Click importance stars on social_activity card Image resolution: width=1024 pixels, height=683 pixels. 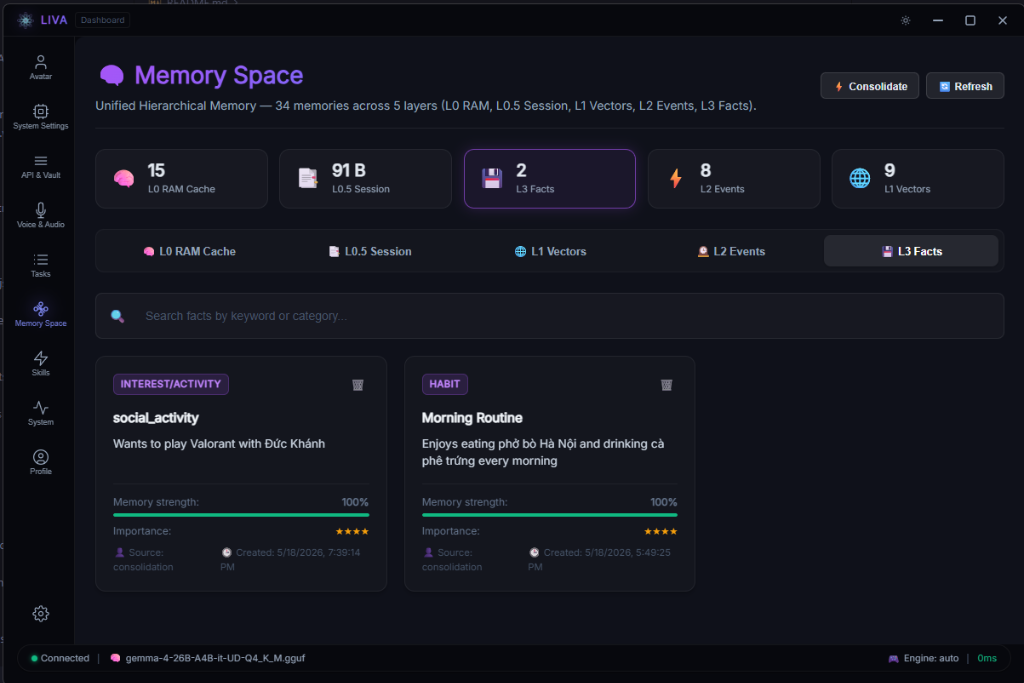tap(352, 532)
